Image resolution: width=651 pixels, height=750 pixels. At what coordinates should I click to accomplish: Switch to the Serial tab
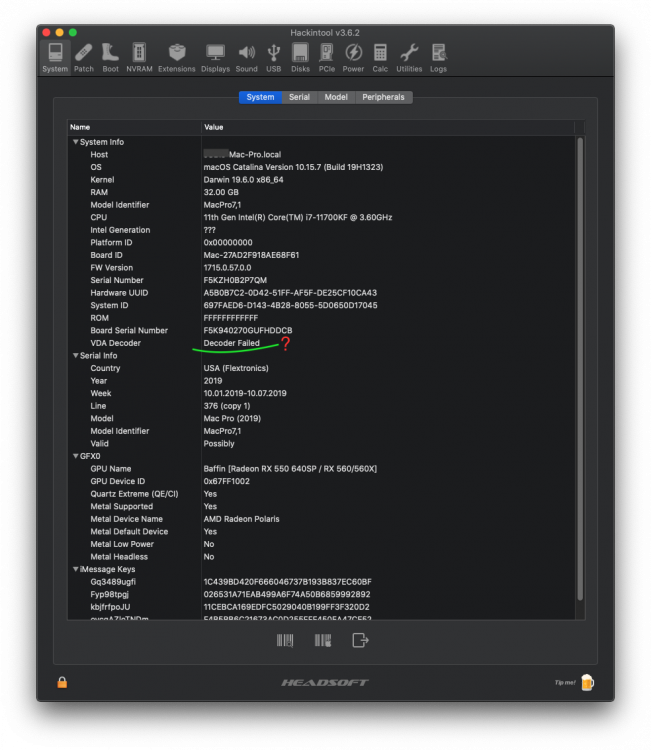[x=299, y=97]
